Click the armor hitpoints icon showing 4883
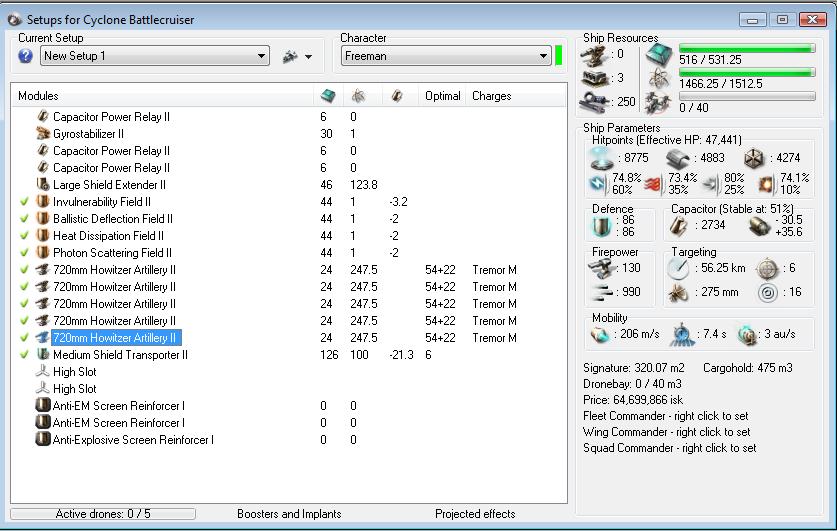 tap(678, 158)
